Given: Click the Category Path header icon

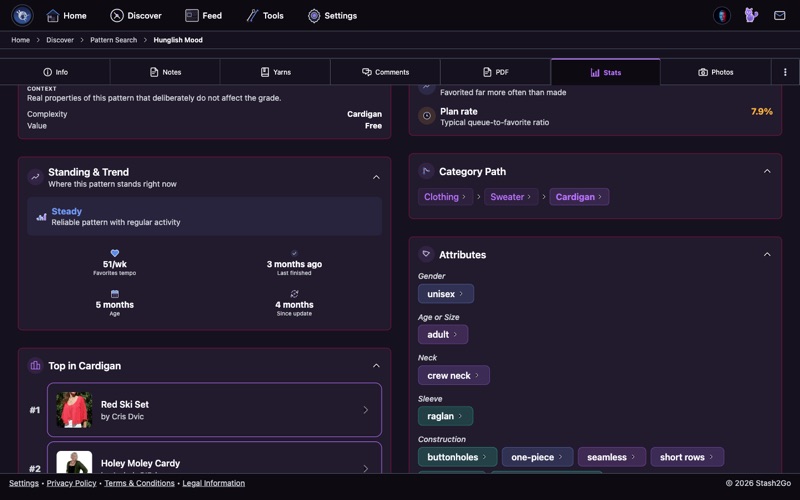Looking at the screenshot, I should pos(426,171).
